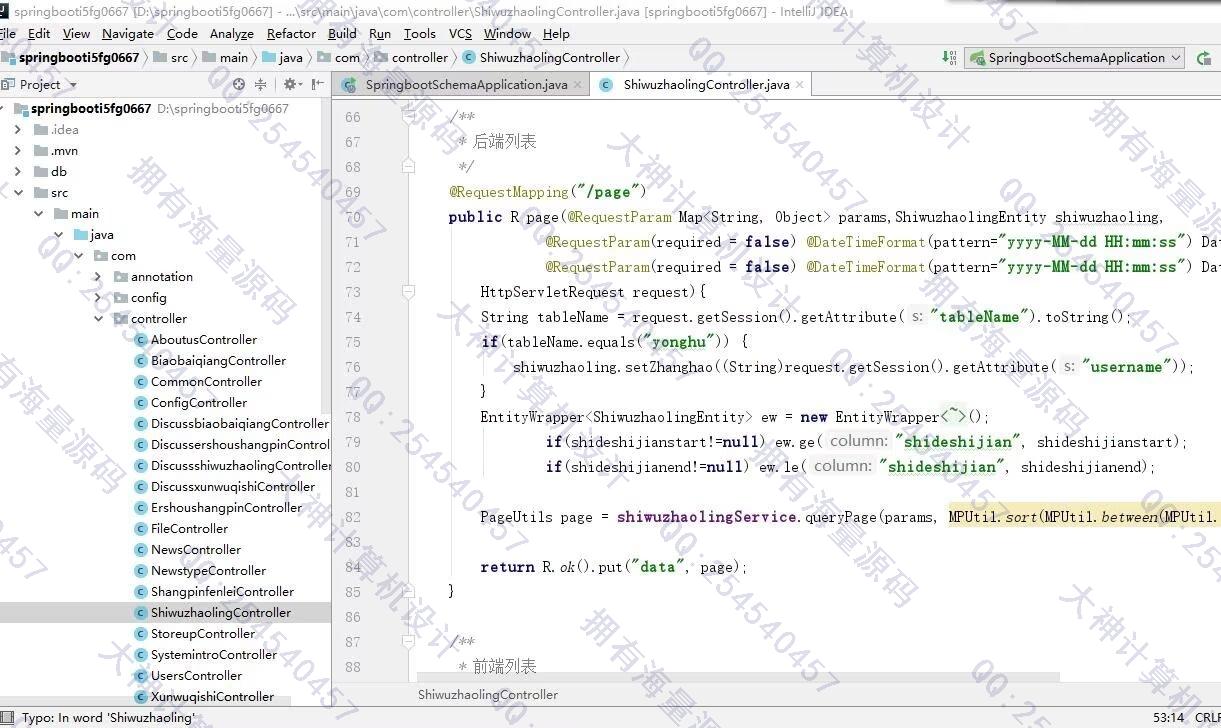Select XunwuqishiController in project tree
Screen dimensions: 1221x728
[x=212, y=697]
